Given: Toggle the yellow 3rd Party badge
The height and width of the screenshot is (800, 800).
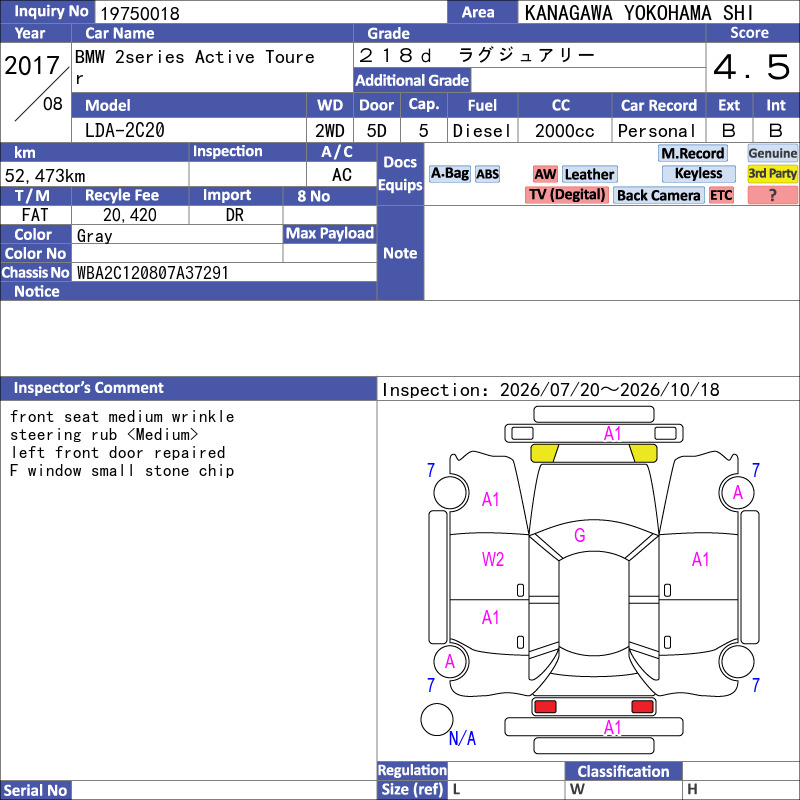Looking at the screenshot, I should pyautogui.click(x=772, y=173).
